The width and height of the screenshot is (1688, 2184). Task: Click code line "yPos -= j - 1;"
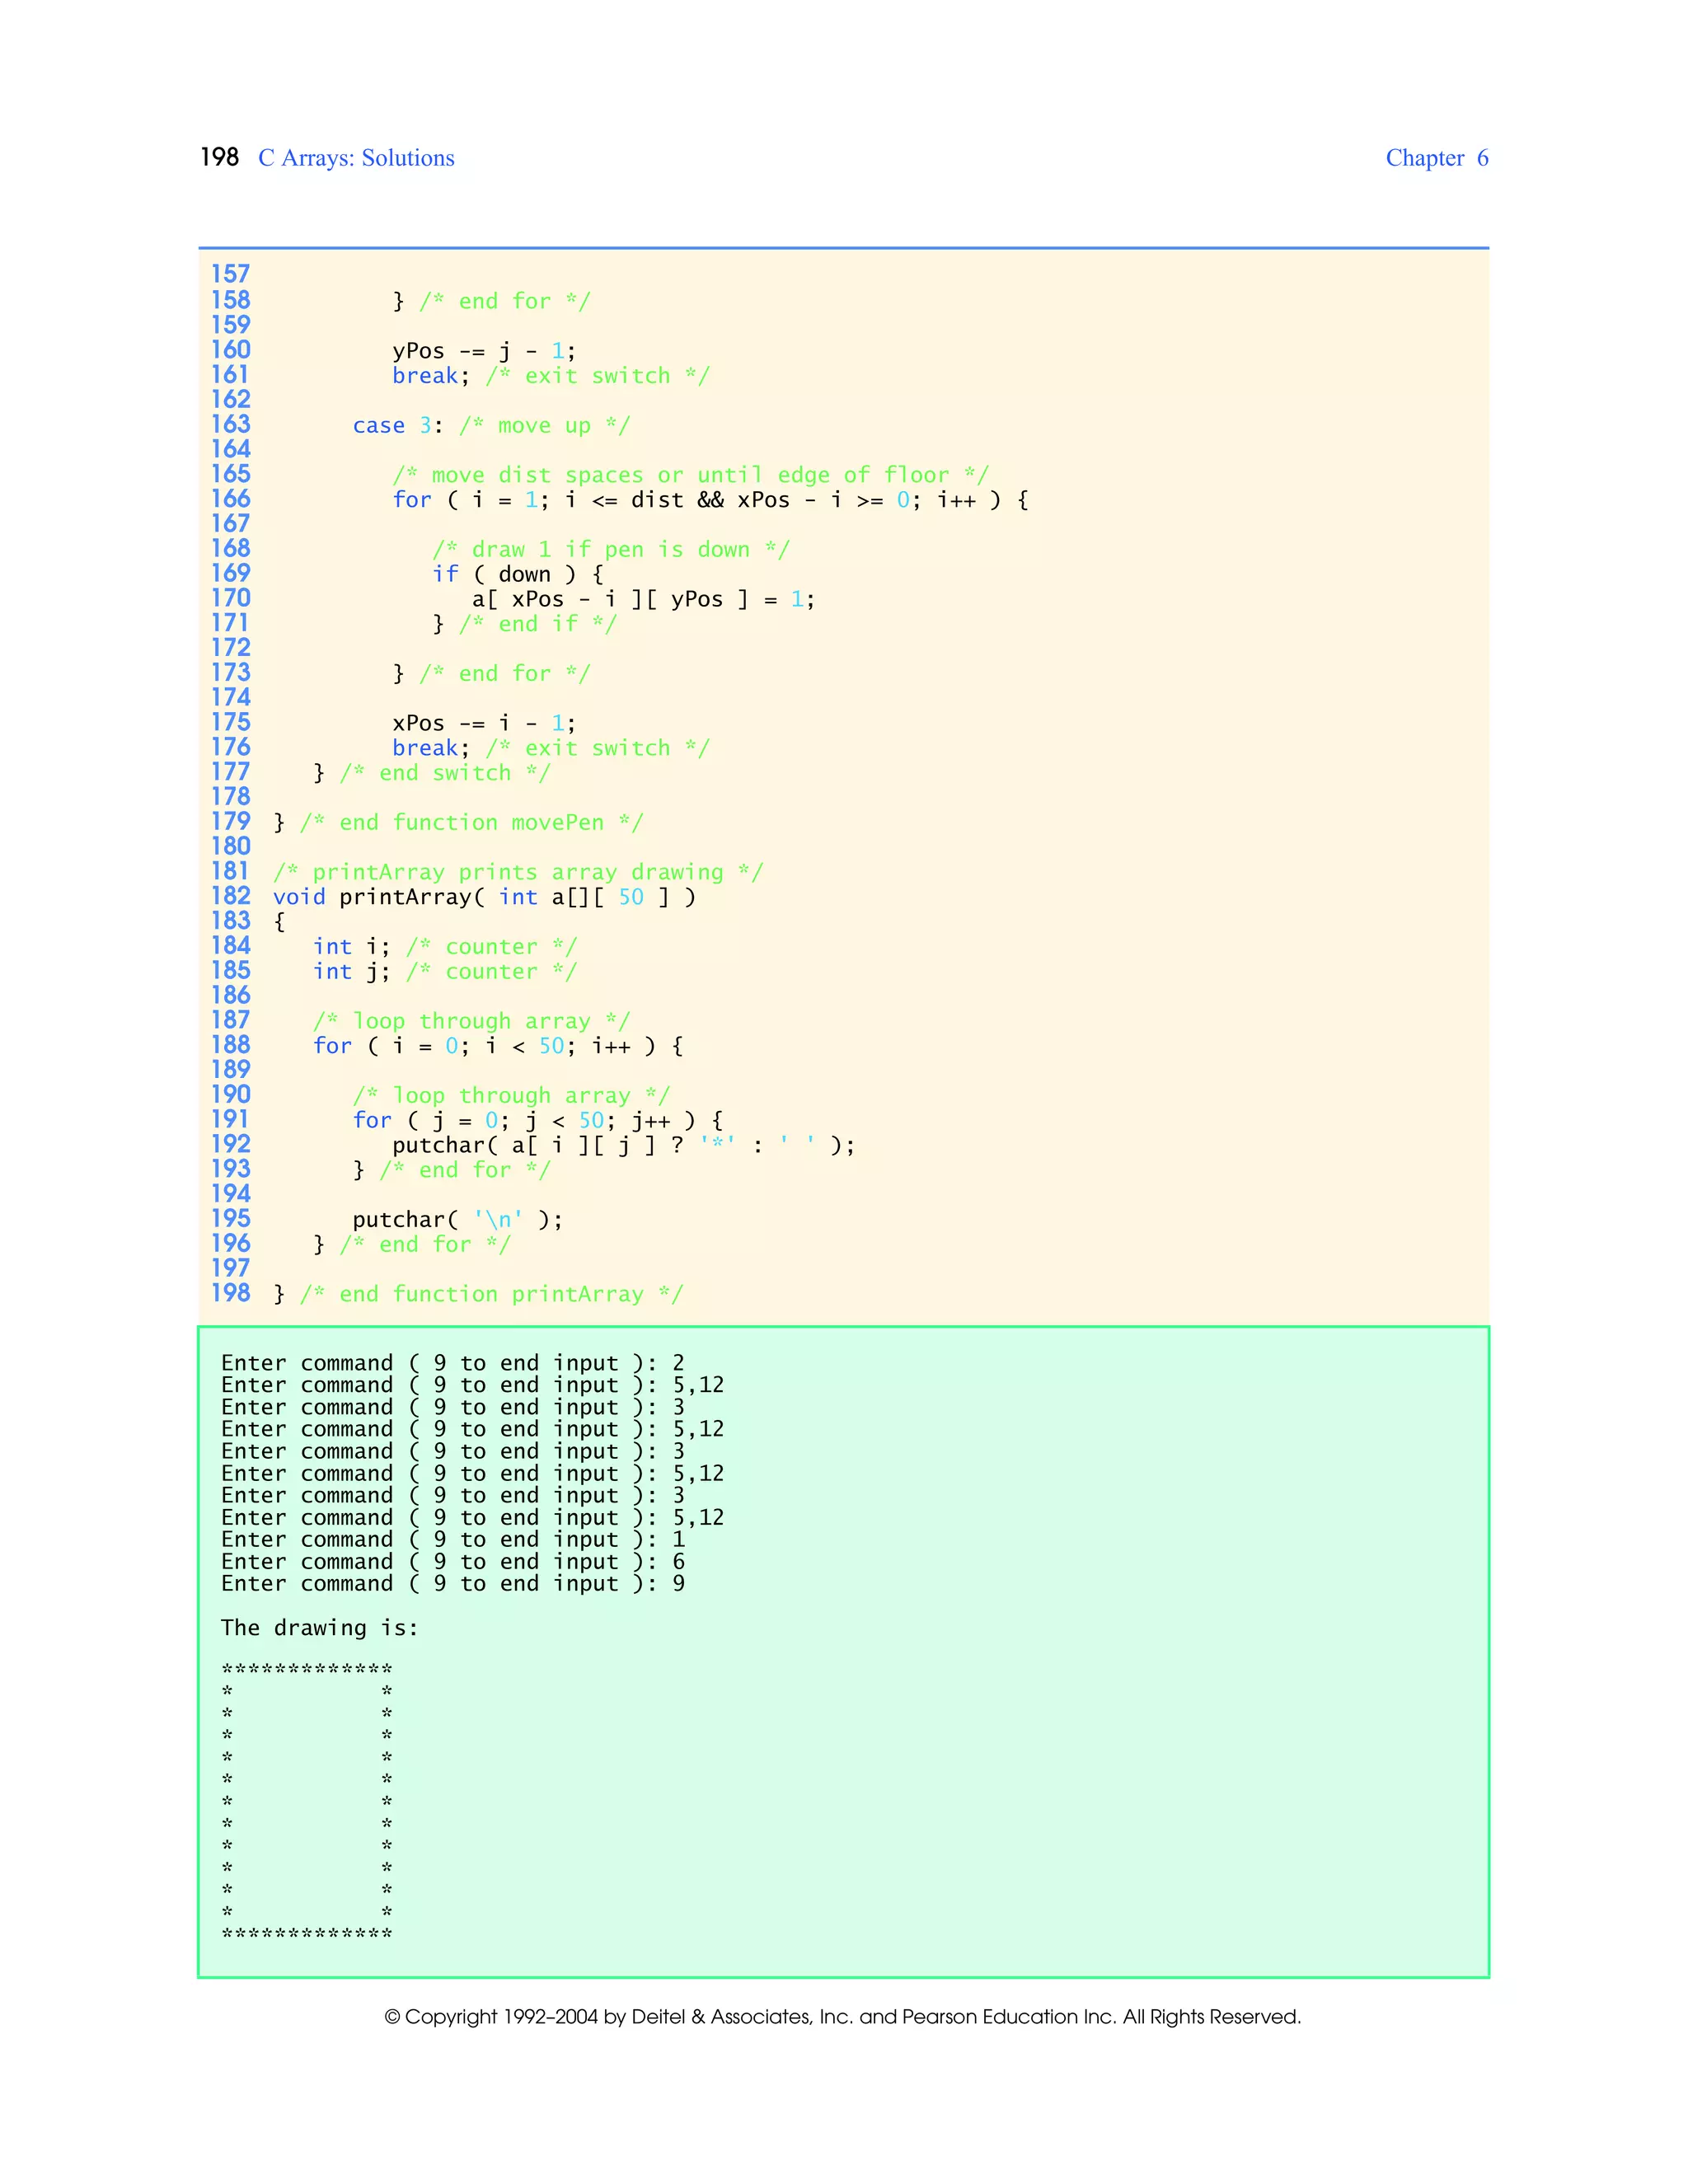coord(484,351)
